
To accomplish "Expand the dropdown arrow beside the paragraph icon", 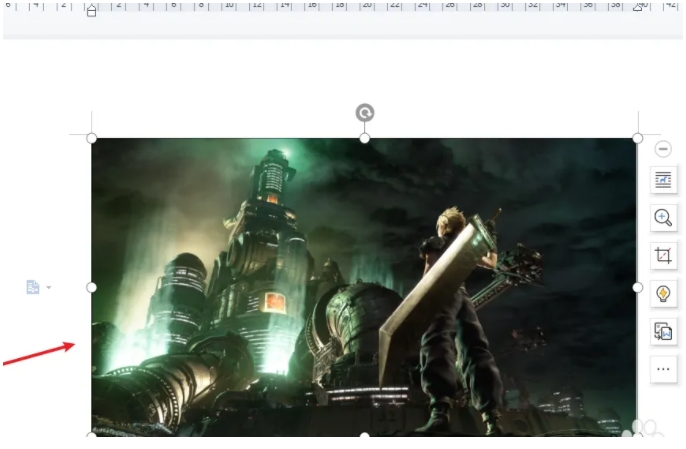I will (x=49, y=288).
